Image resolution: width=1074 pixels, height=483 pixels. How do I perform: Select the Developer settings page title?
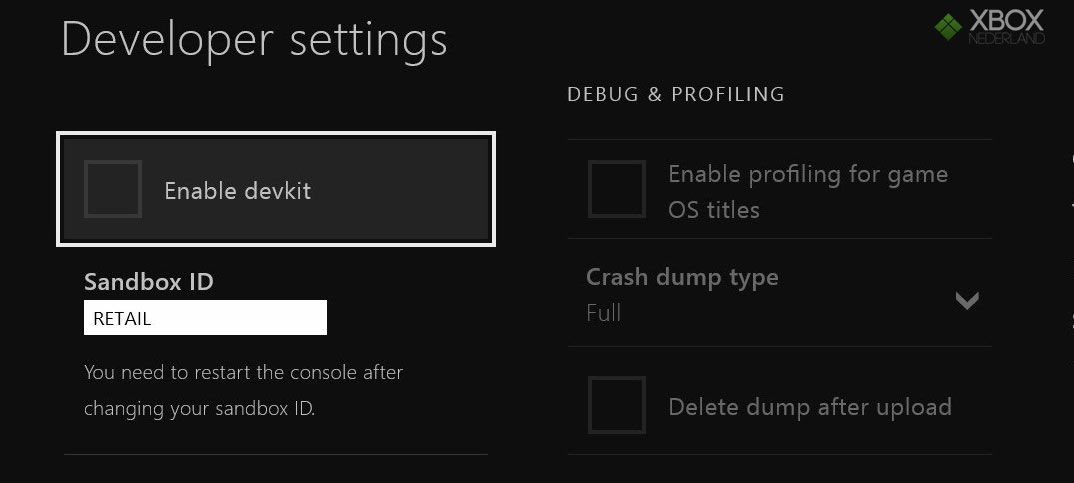(x=254, y=39)
